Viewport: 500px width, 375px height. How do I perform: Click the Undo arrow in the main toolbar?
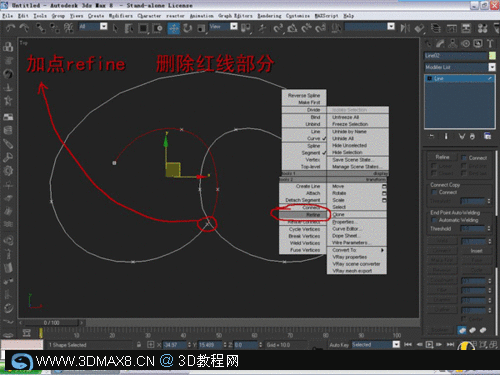[11, 28]
